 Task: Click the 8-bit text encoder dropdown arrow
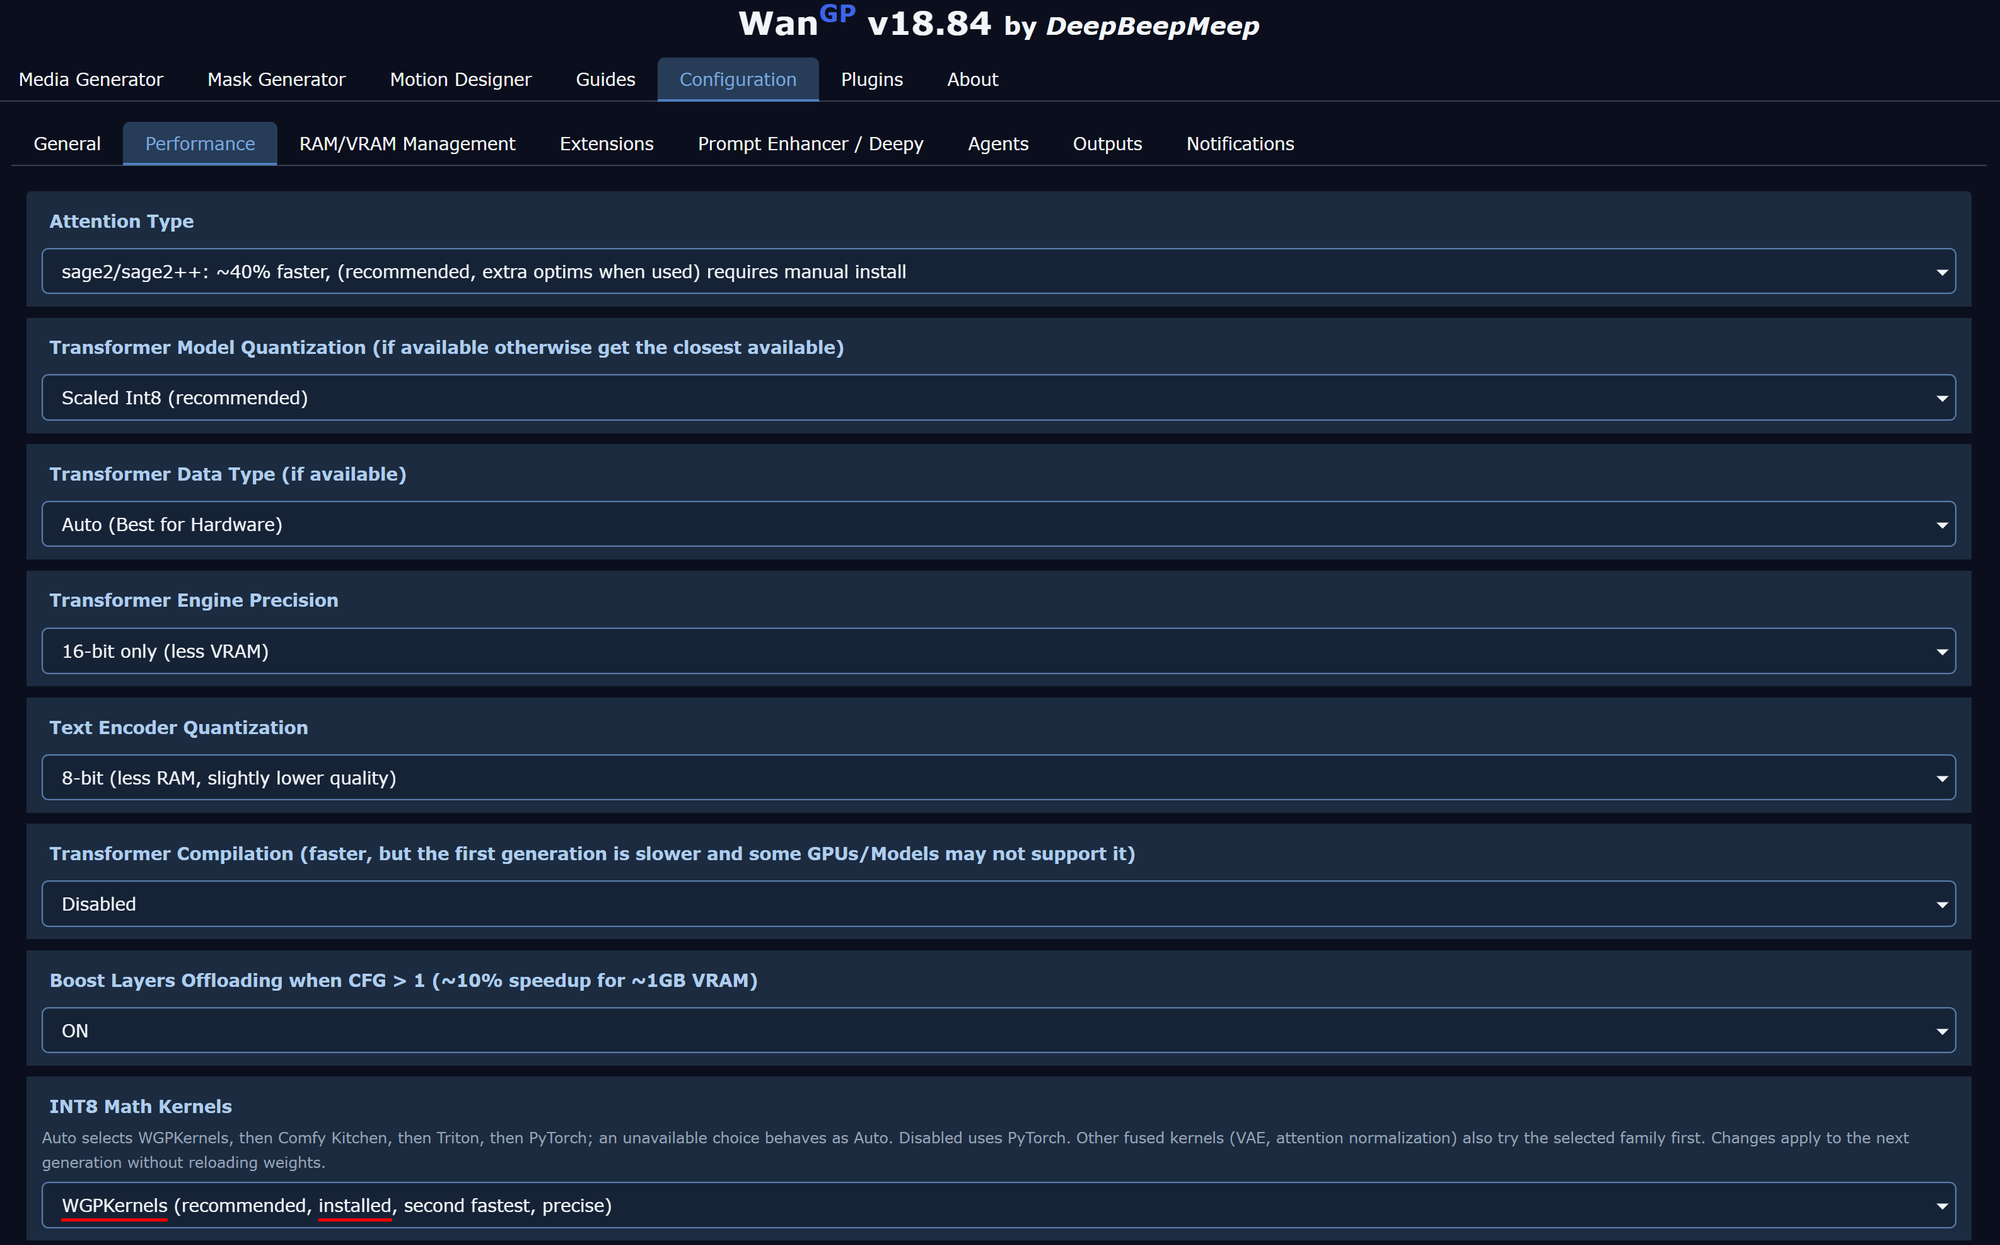[x=1941, y=778]
